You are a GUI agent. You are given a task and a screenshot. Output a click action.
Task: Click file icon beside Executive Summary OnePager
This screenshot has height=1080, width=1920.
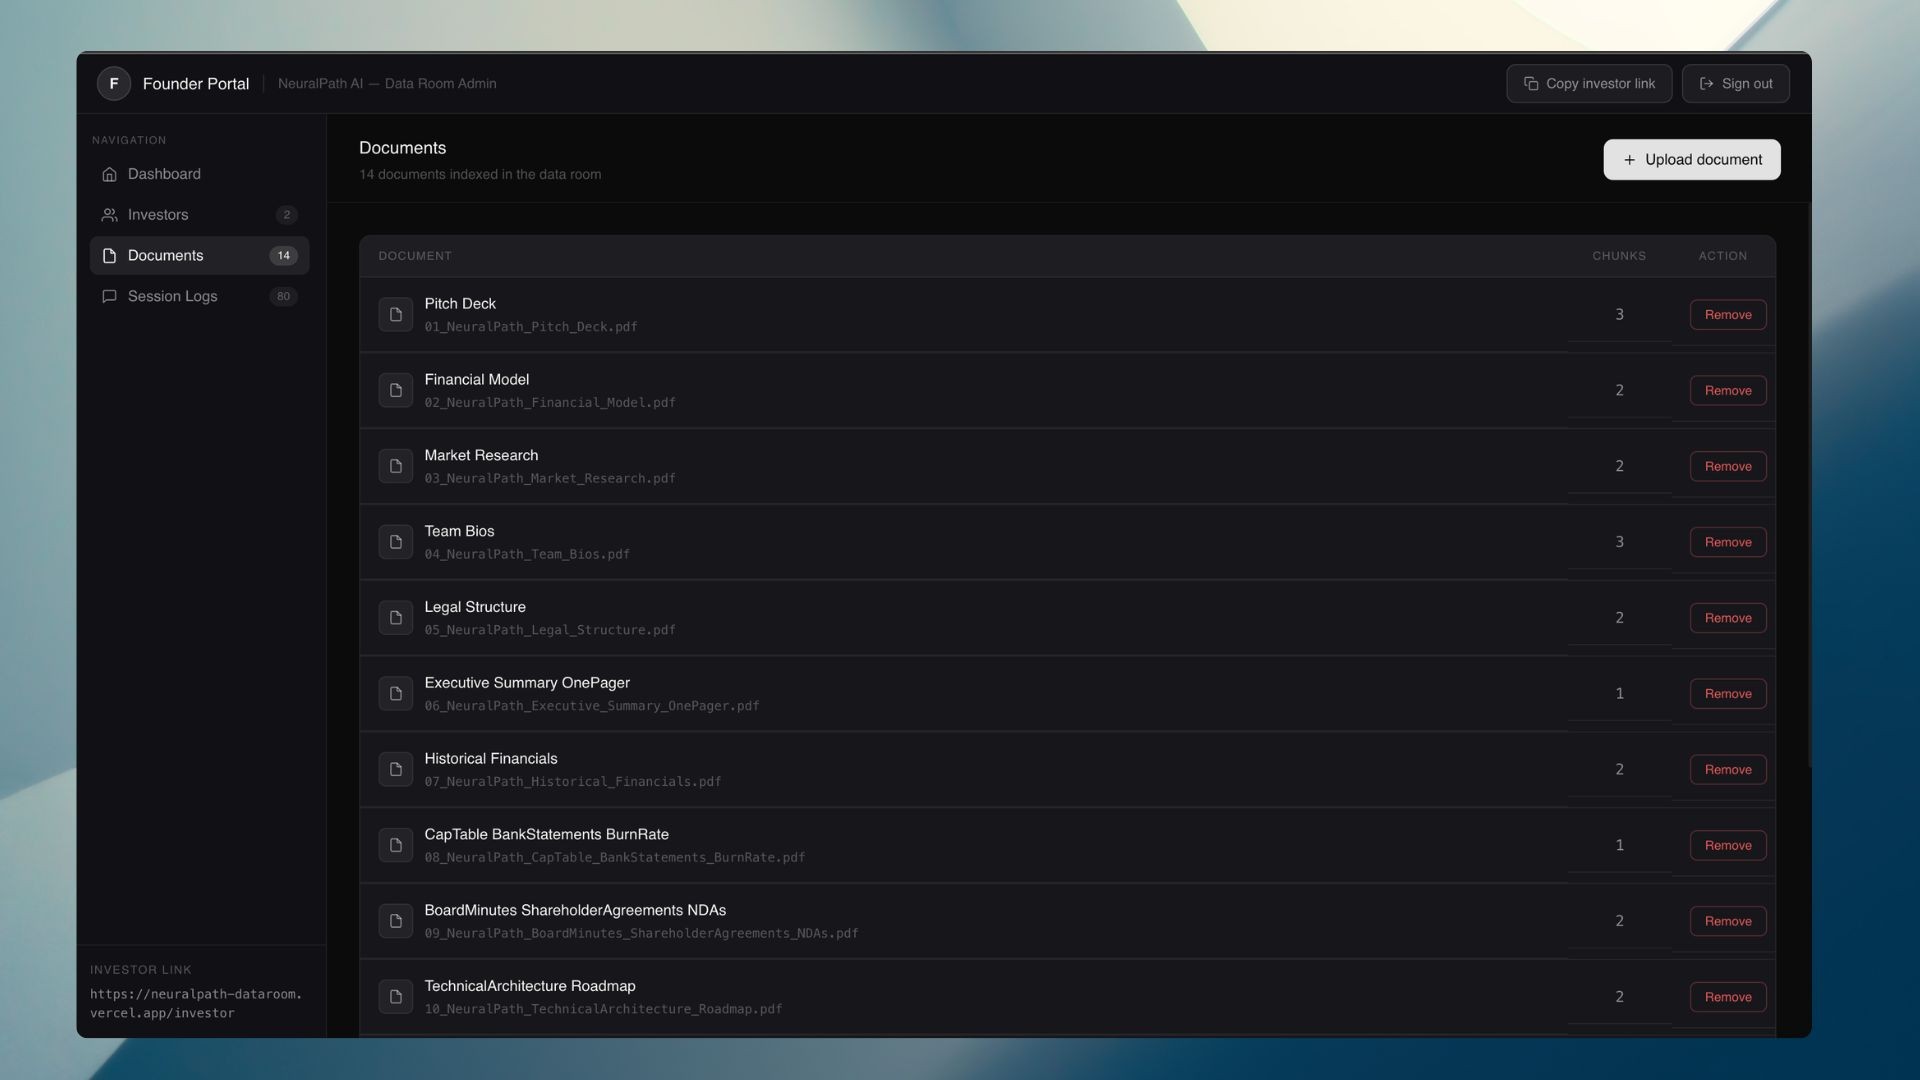pyautogui.click(x=396, y=694)
